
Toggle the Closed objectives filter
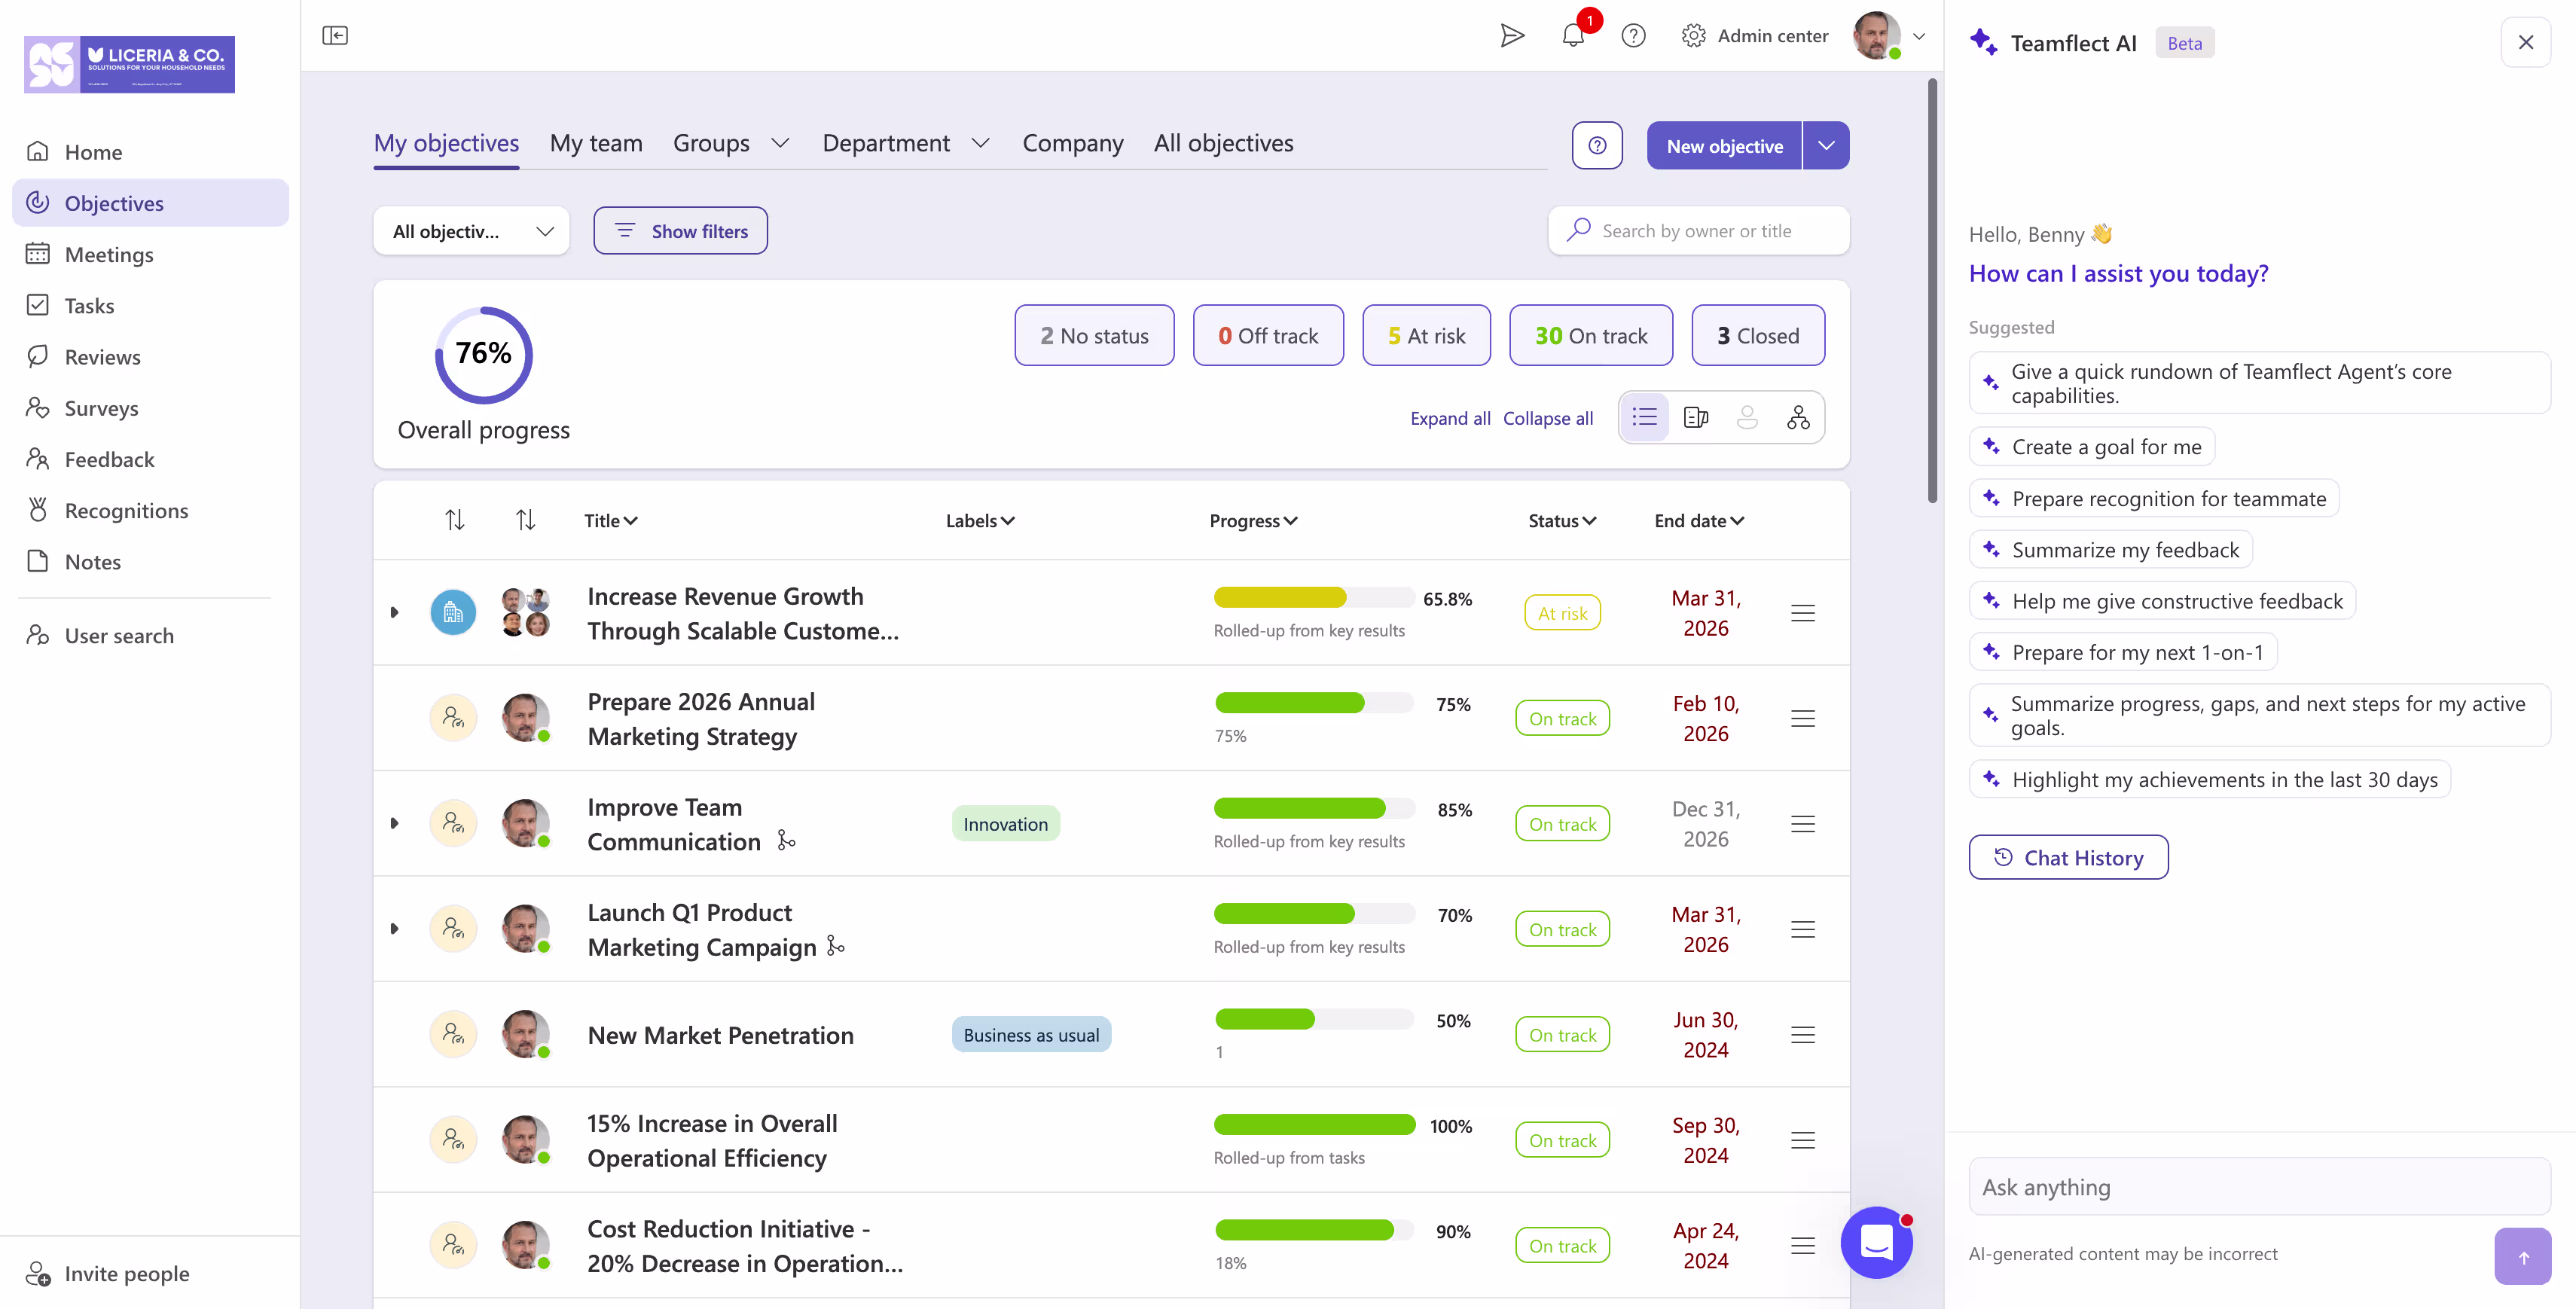click(1757, 335)
